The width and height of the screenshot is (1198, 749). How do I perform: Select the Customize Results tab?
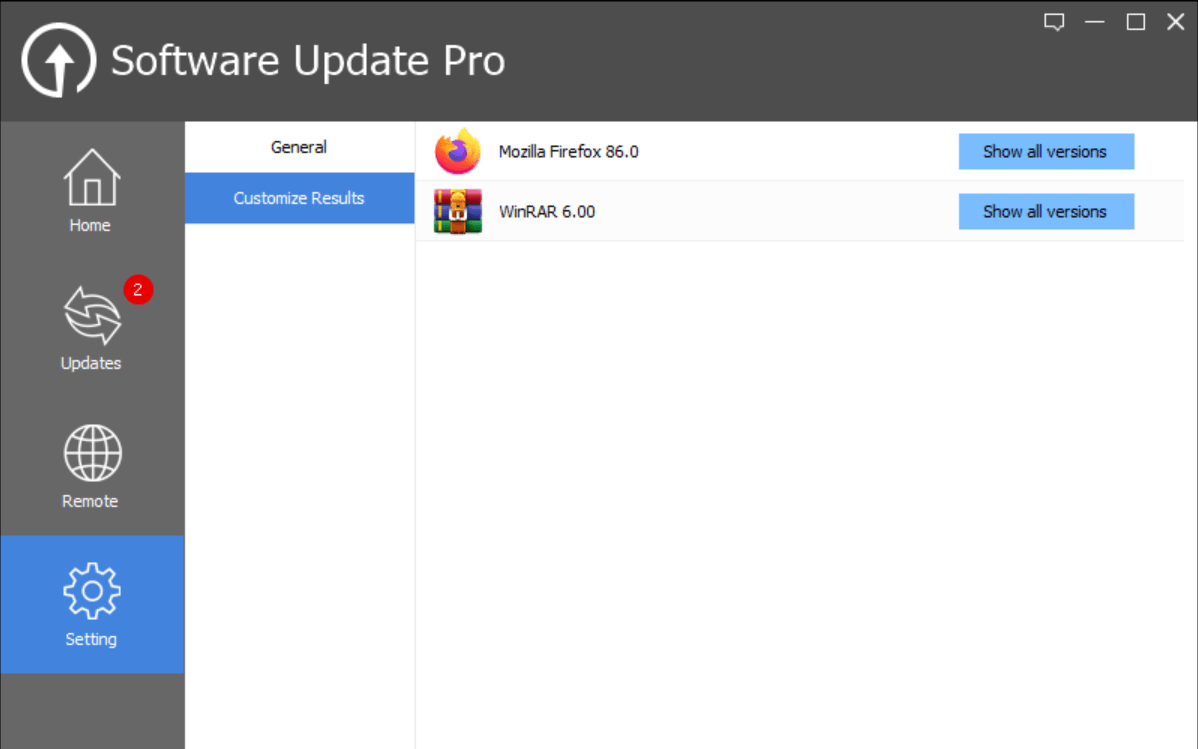coord(298,198)
